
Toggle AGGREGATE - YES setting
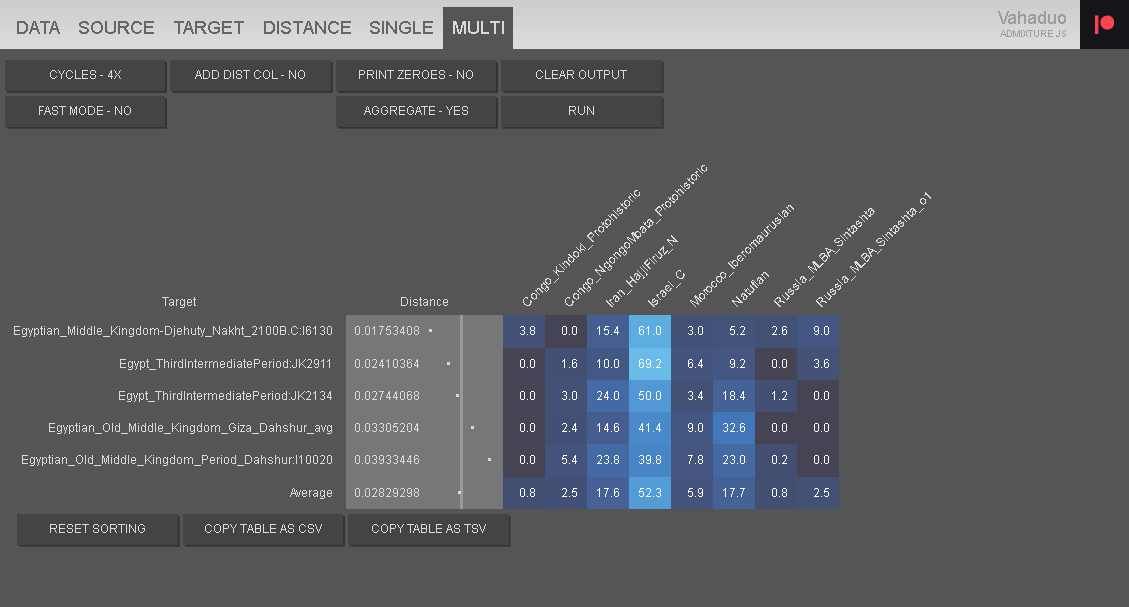(415, 111)
